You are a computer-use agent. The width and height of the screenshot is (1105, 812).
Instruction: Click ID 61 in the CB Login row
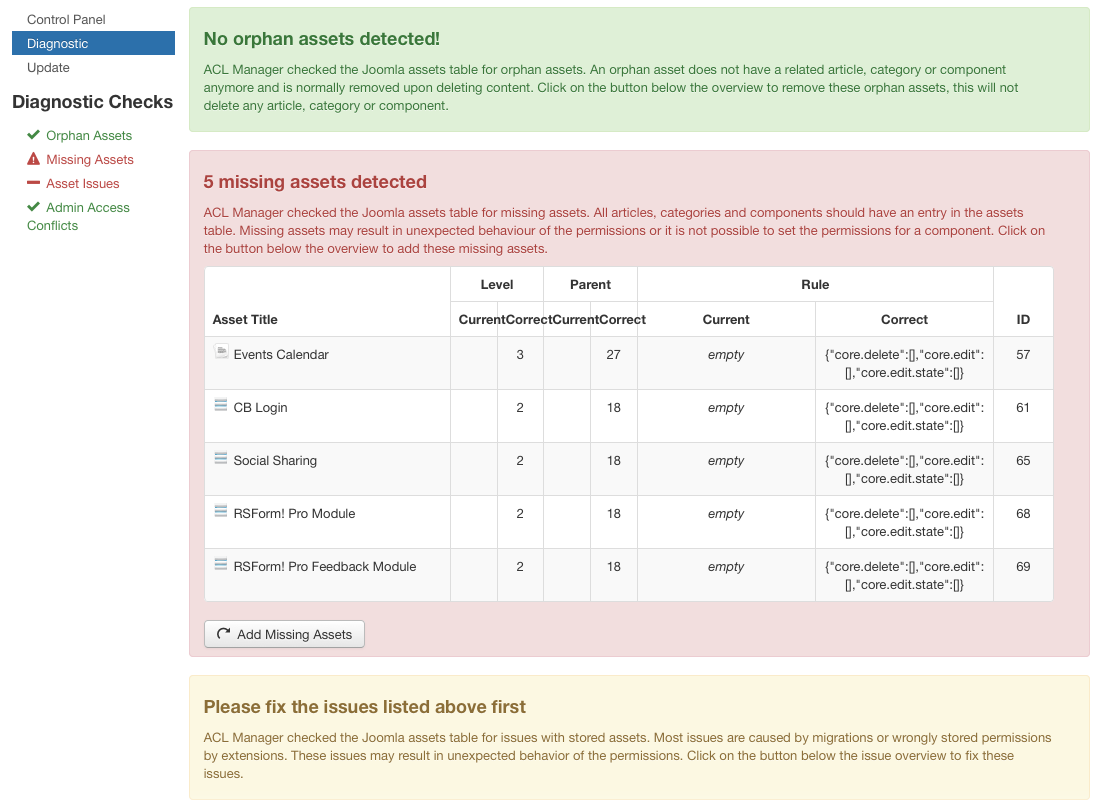point(1023,407)
